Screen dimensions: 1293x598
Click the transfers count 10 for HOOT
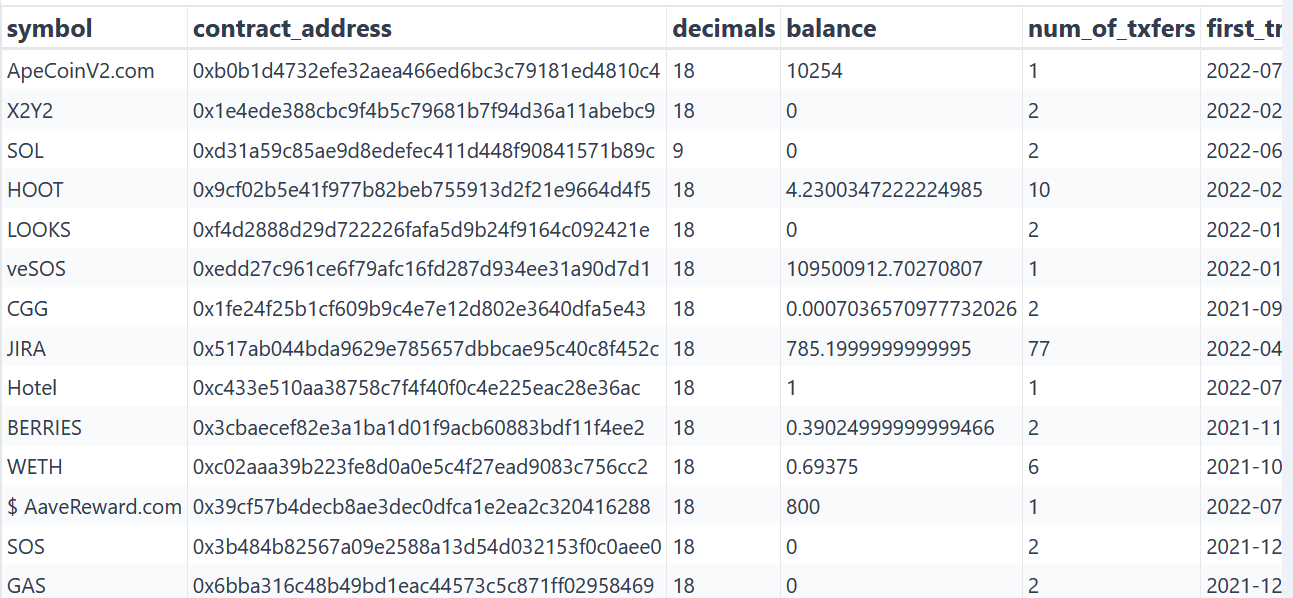click(1039, 190)
